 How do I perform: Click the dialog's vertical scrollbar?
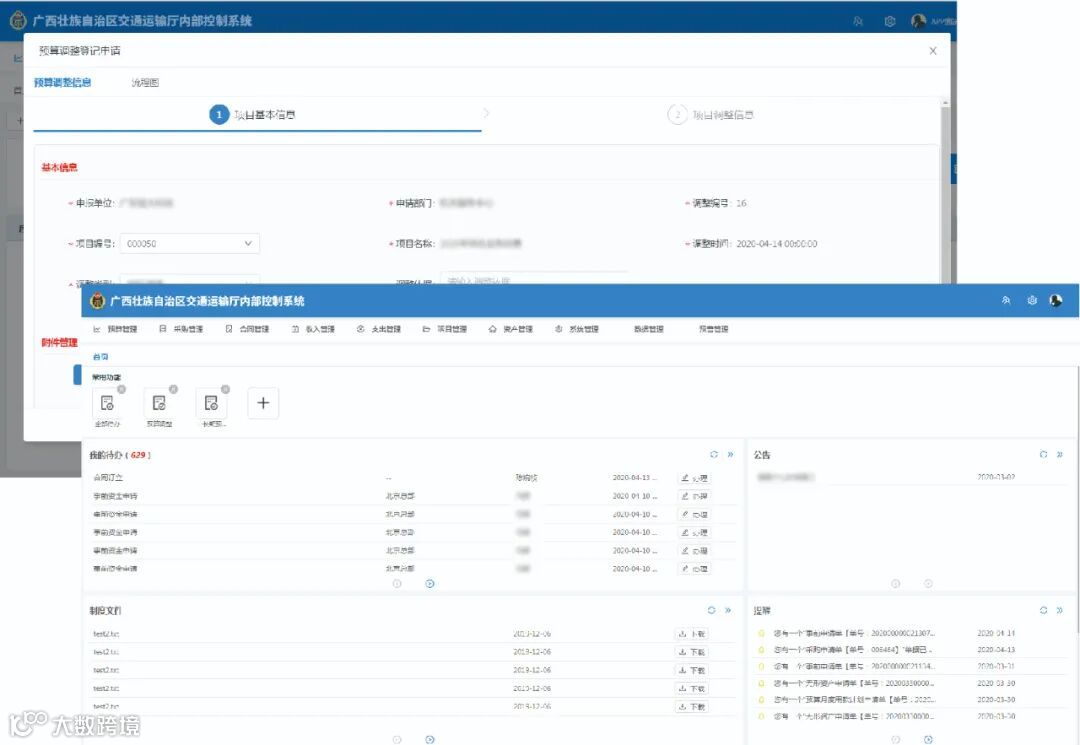[946, 193]
